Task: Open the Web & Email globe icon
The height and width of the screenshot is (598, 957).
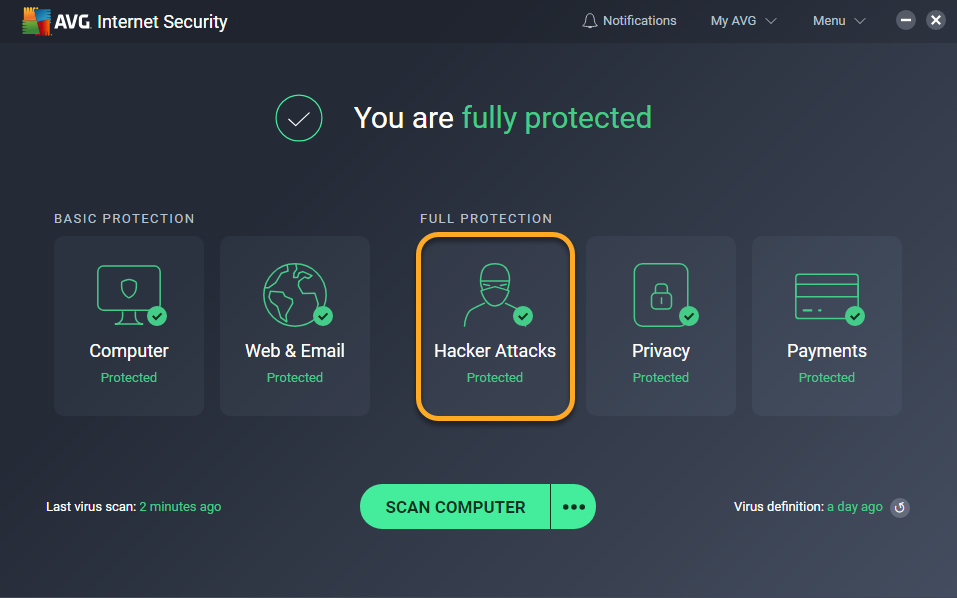Action: click(x=297, y=295)
